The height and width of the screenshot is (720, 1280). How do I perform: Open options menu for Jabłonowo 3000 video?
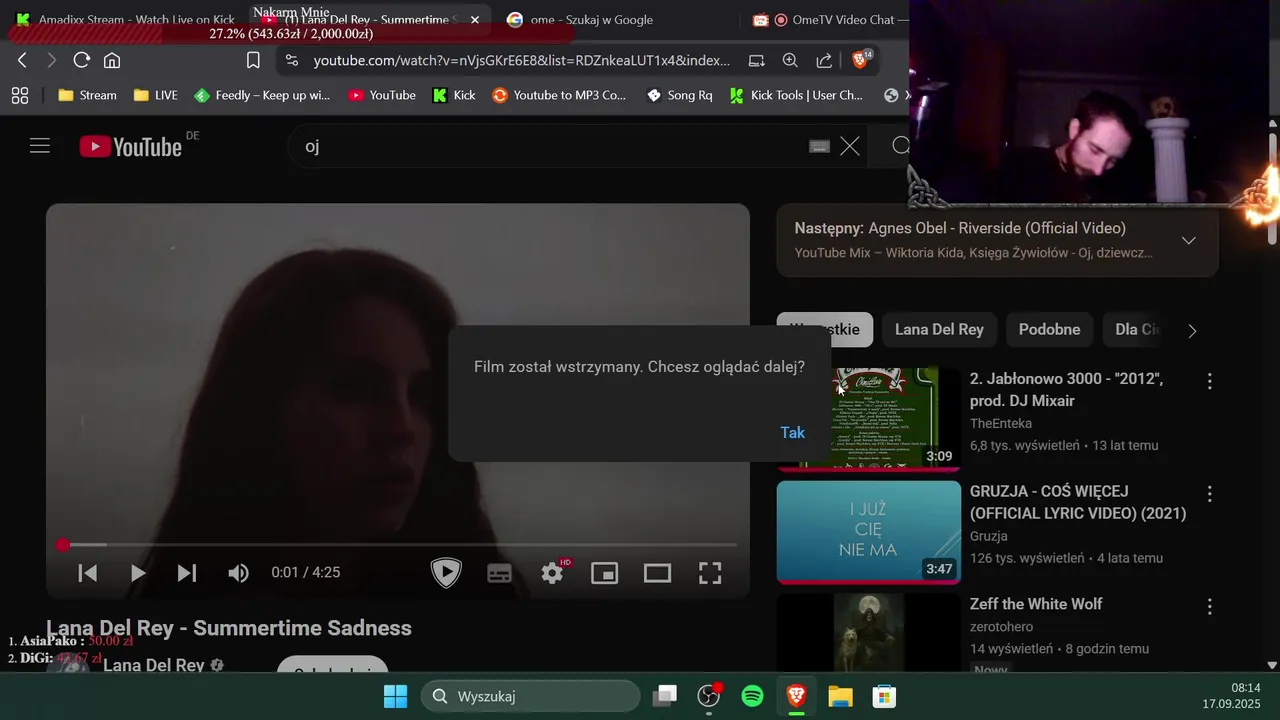click(x=1209, y=381)
